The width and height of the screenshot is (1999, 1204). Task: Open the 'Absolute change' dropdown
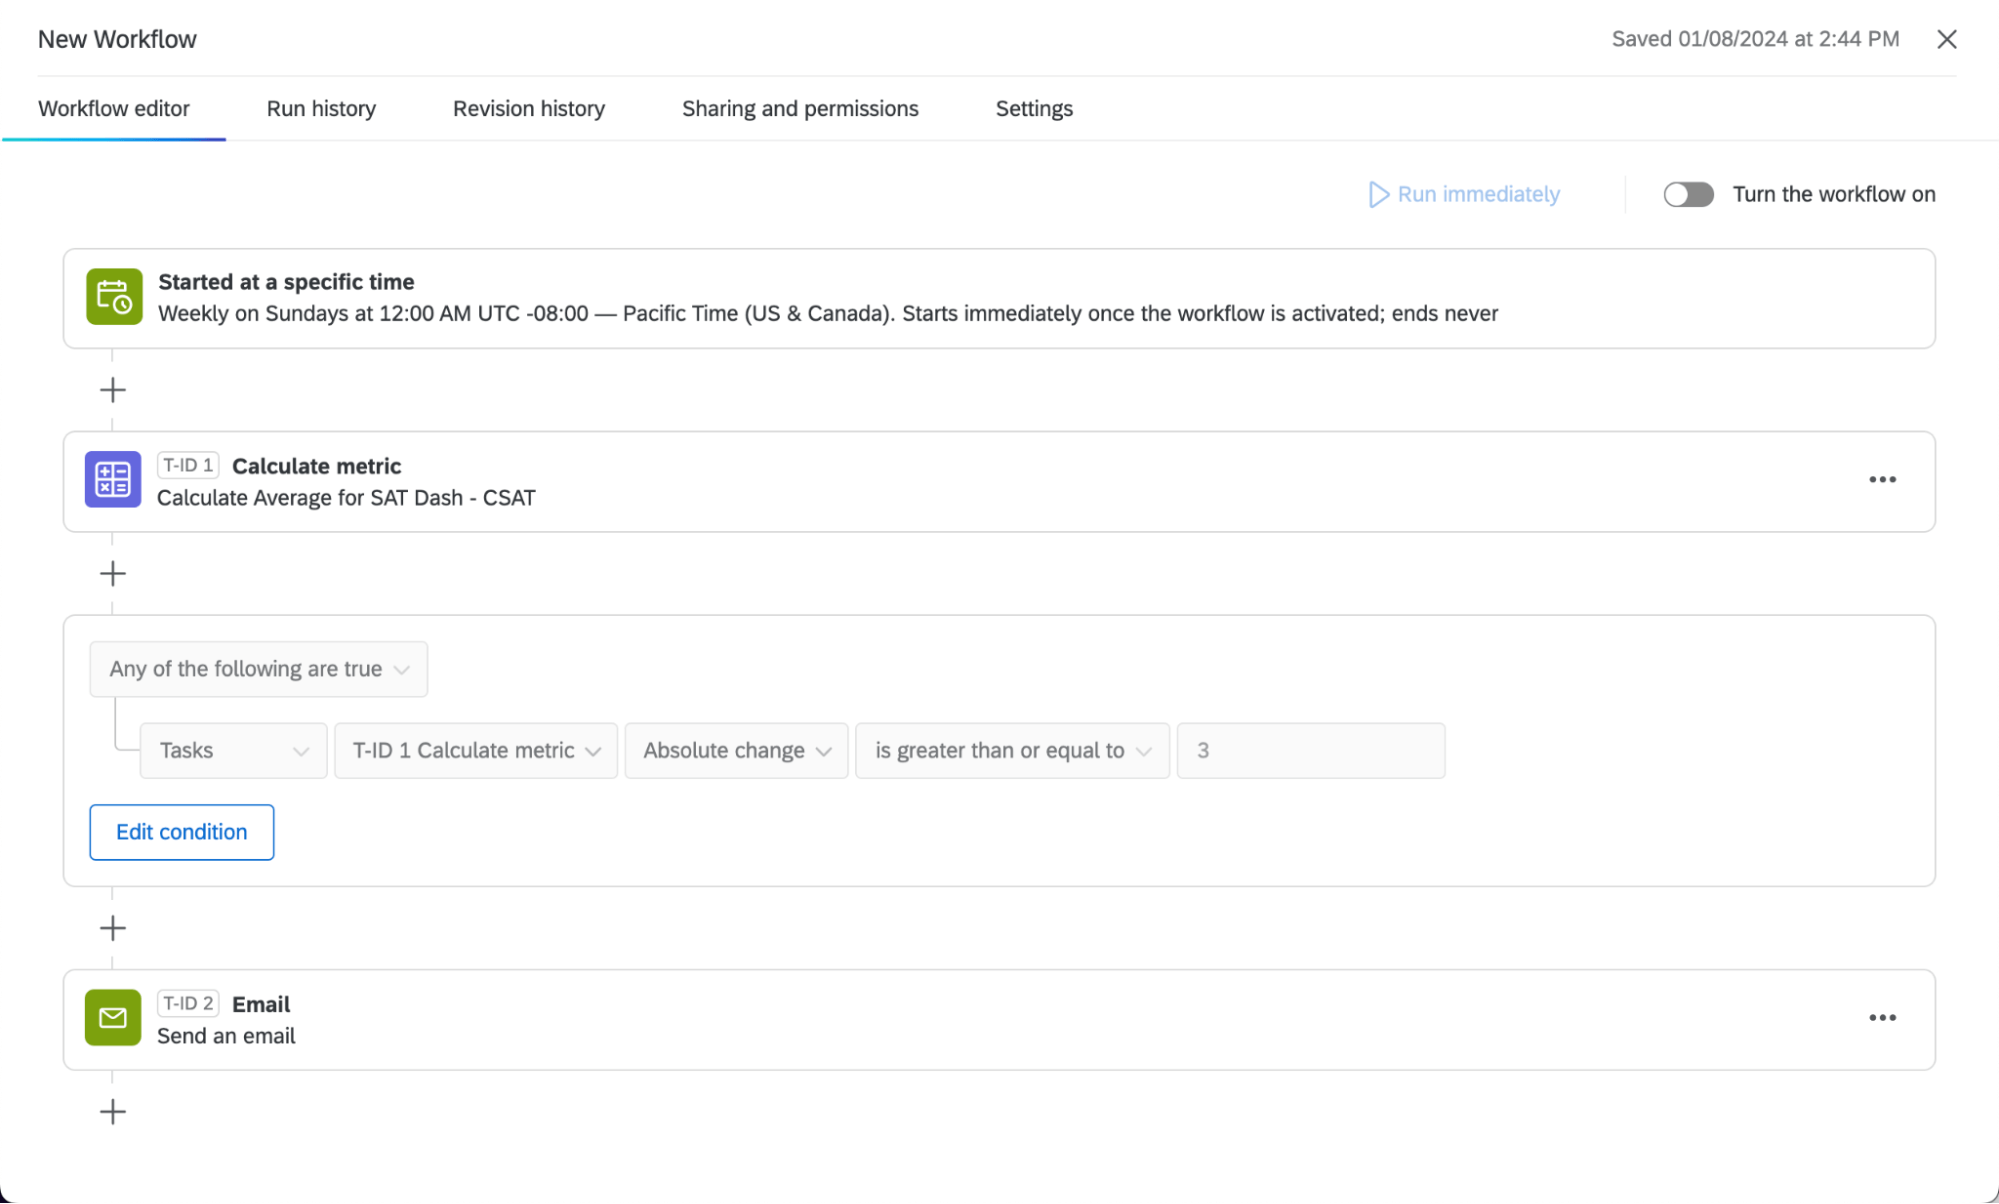click(x=736, y=750)
